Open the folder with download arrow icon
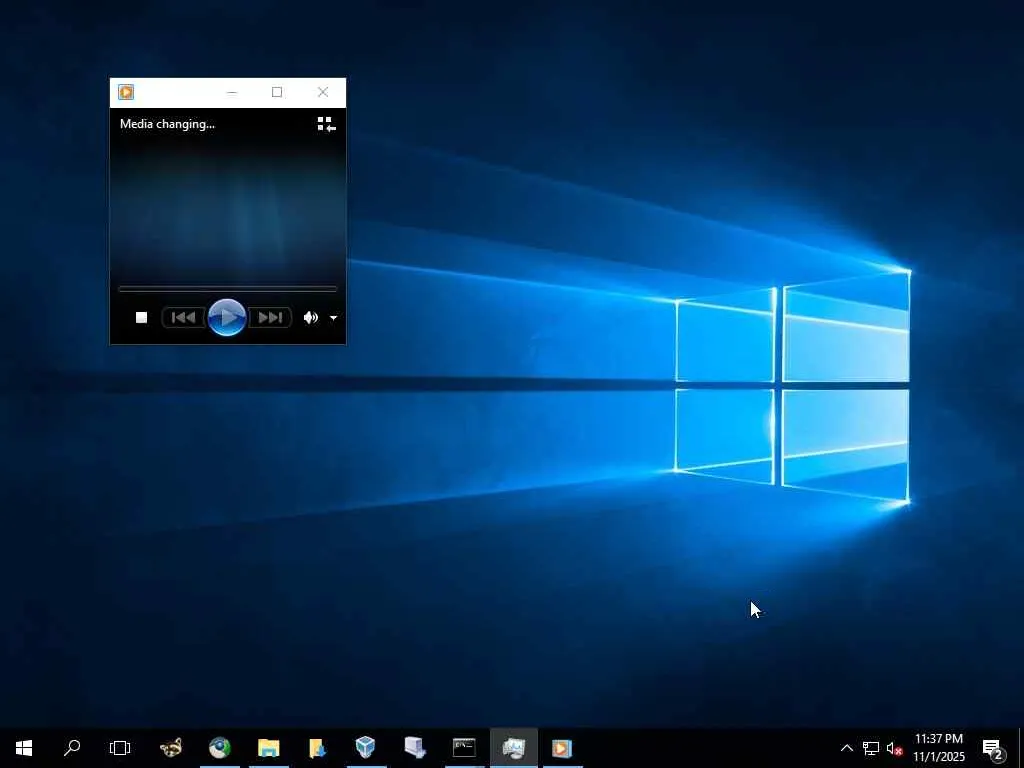 pyautogui.click(x=317, y=748)
